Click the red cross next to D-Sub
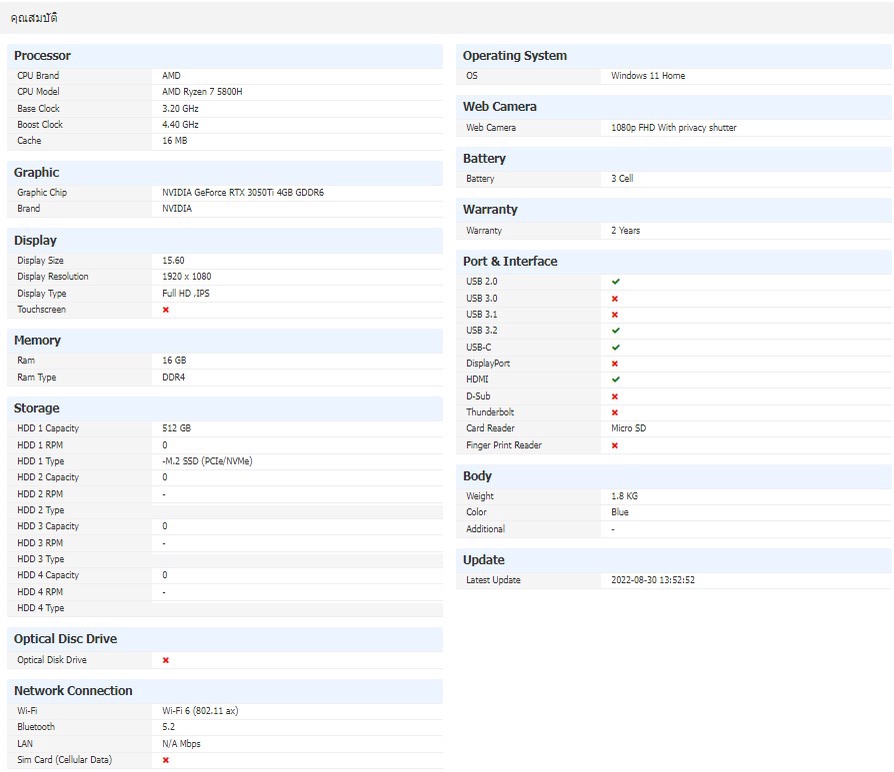 (615, 397)
